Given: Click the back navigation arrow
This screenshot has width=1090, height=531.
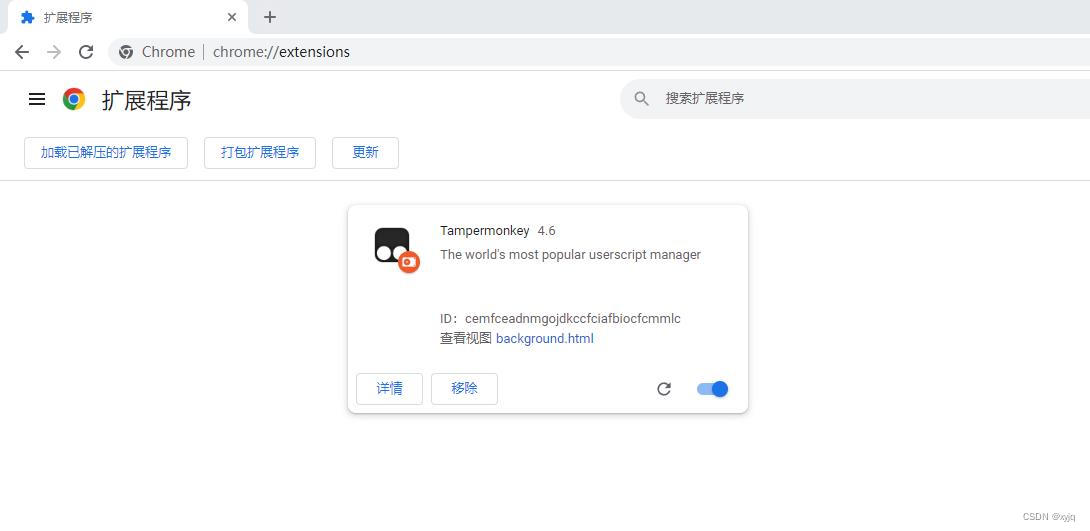Looking at the screenshot, I should [22, 52].
